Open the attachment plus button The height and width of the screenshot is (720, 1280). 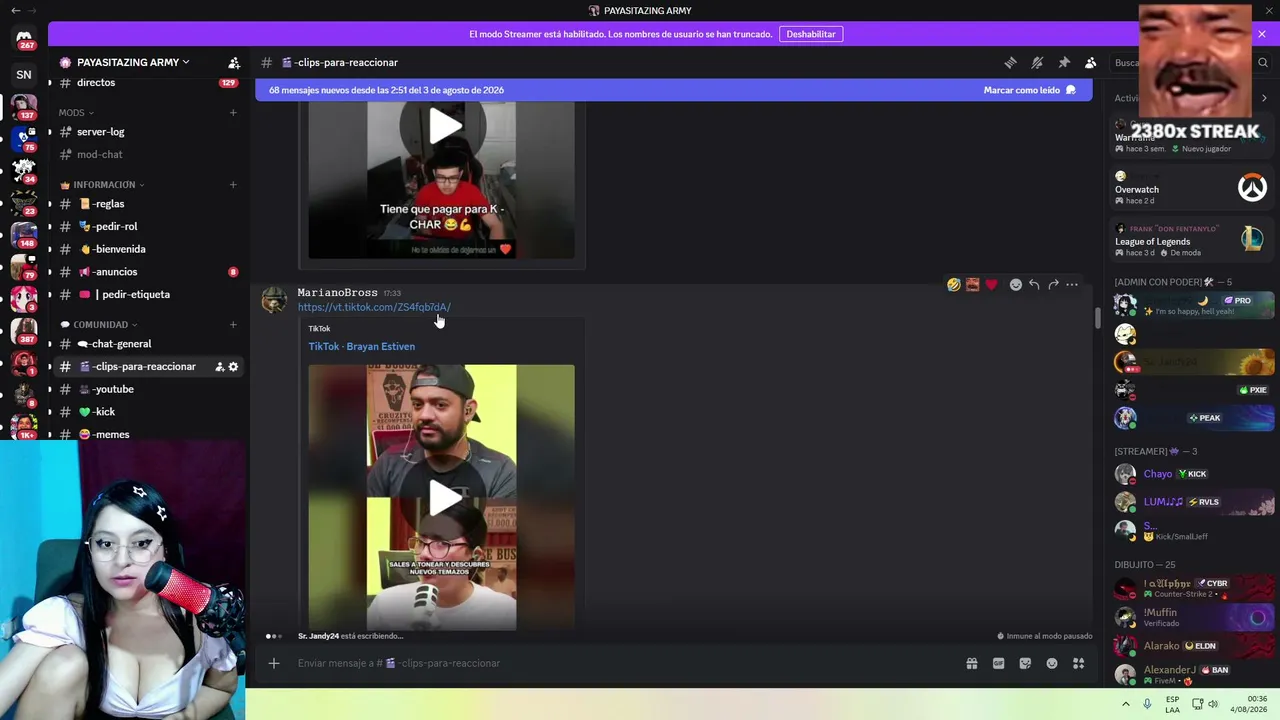click(273, 663)
